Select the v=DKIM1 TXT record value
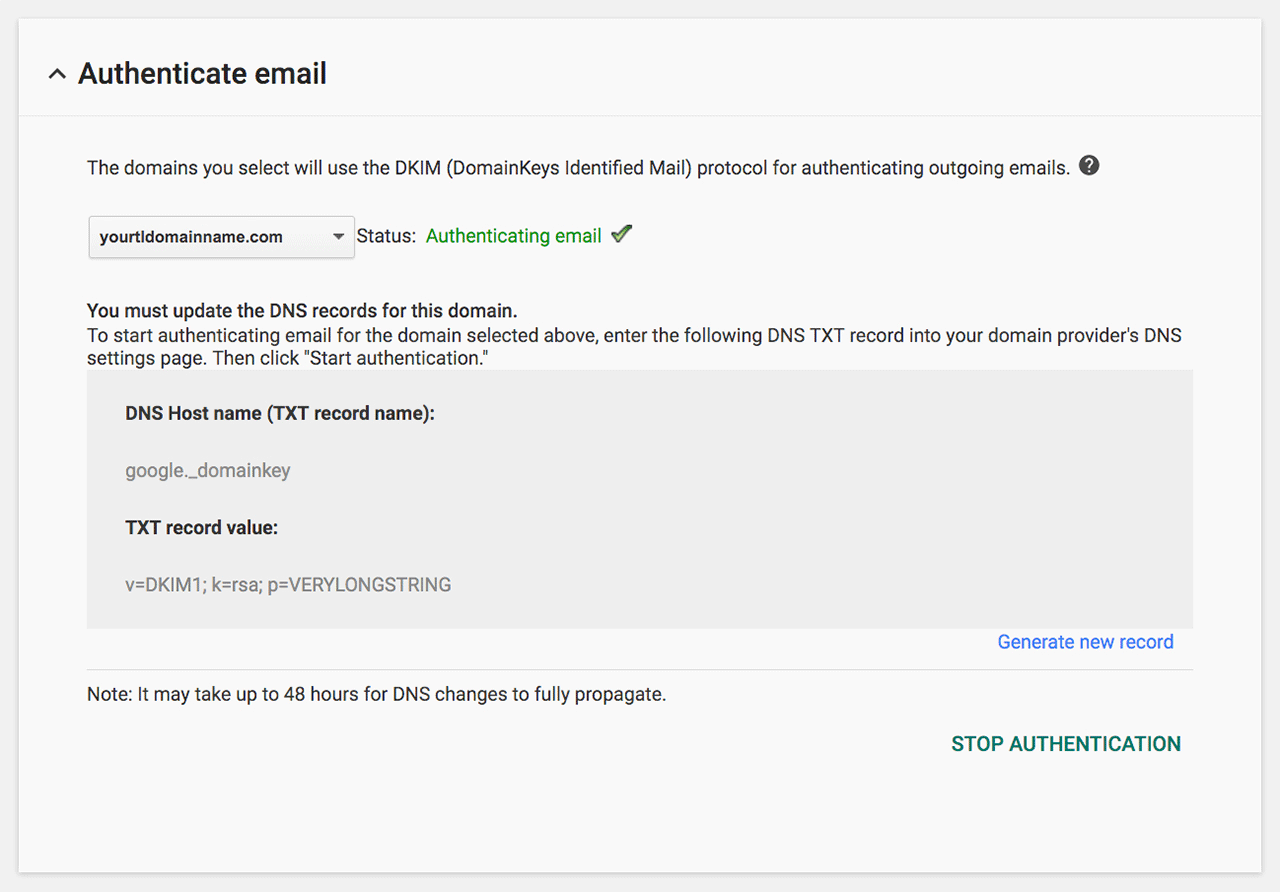 tap(288, 585)
